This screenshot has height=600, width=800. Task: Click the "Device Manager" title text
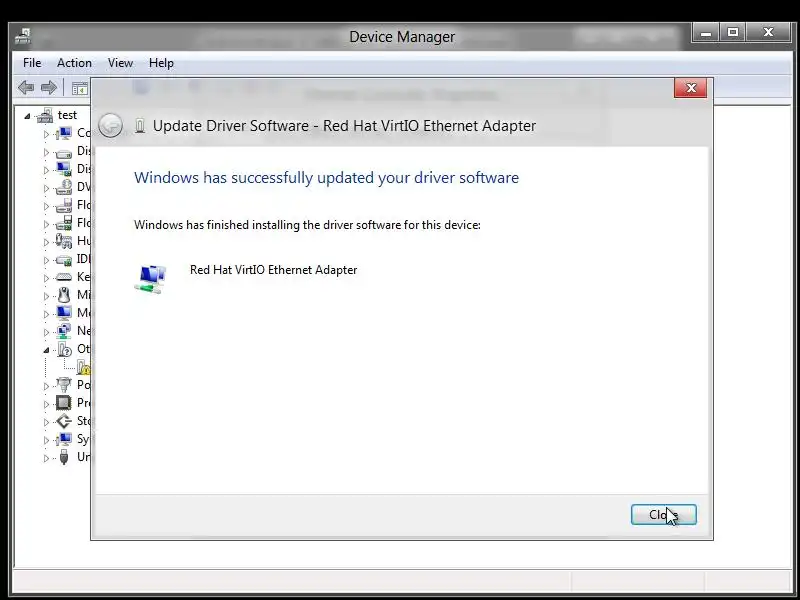402,37
